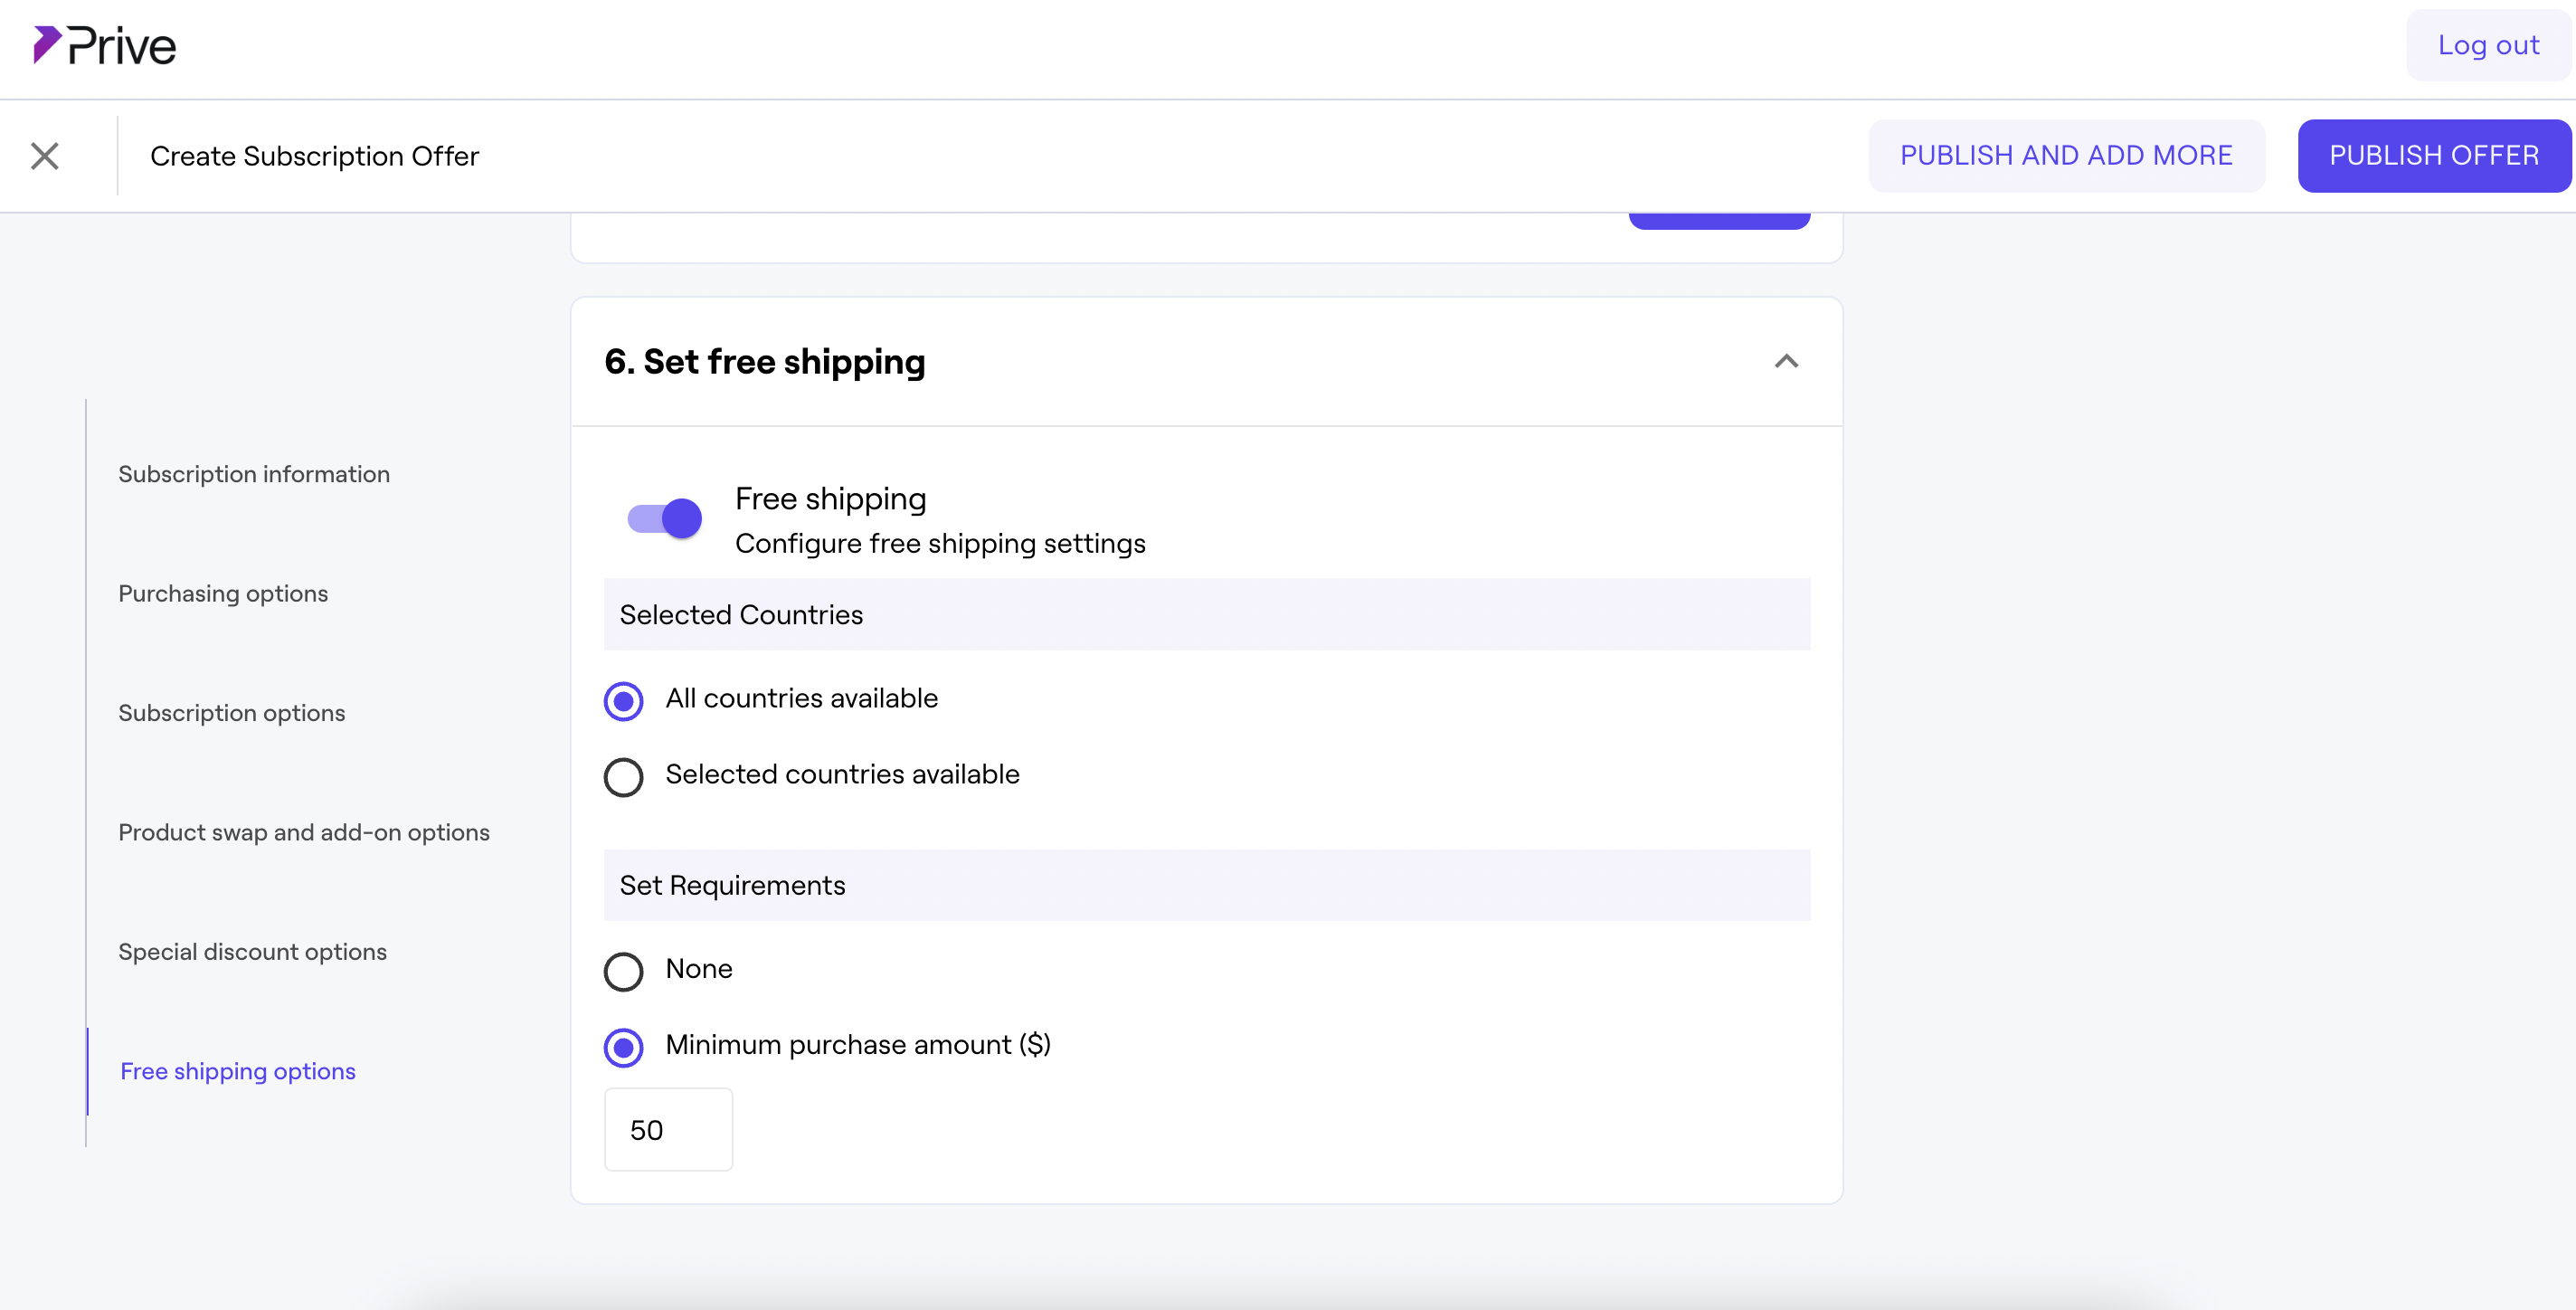The height and width of the screenshot is (1310, 2576).
Task: Go to Purchasing options step
Action: tap(223, 594)
